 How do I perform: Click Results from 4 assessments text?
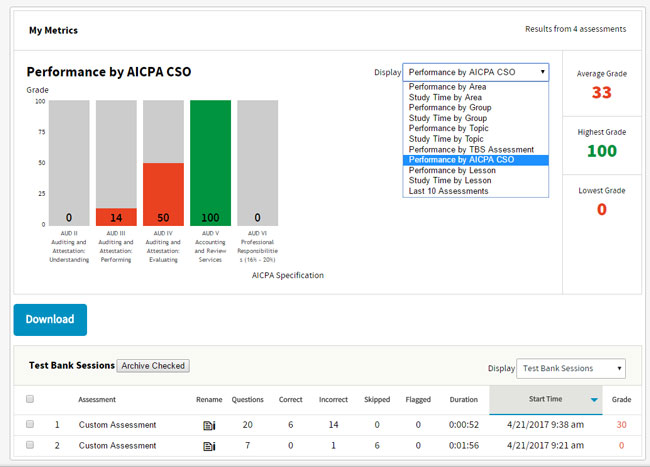pyautogui.click(x=575, y=29)
